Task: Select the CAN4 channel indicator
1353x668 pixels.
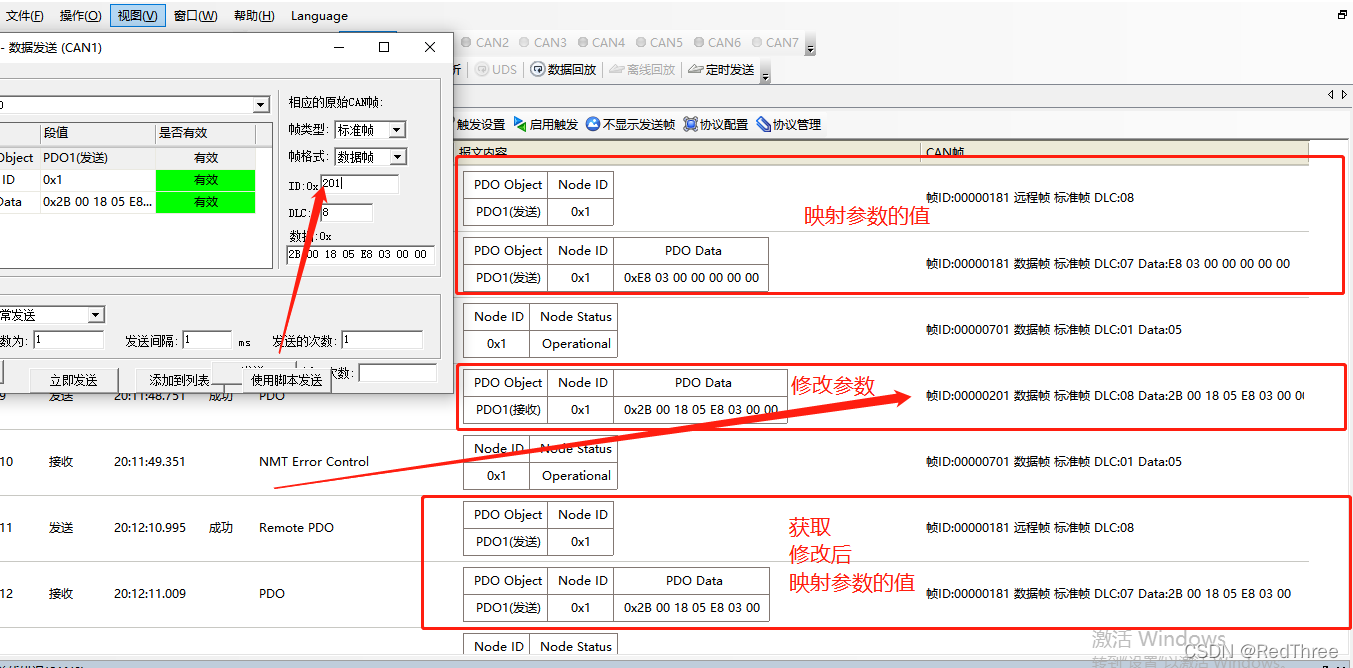Action: pos(601,43)
